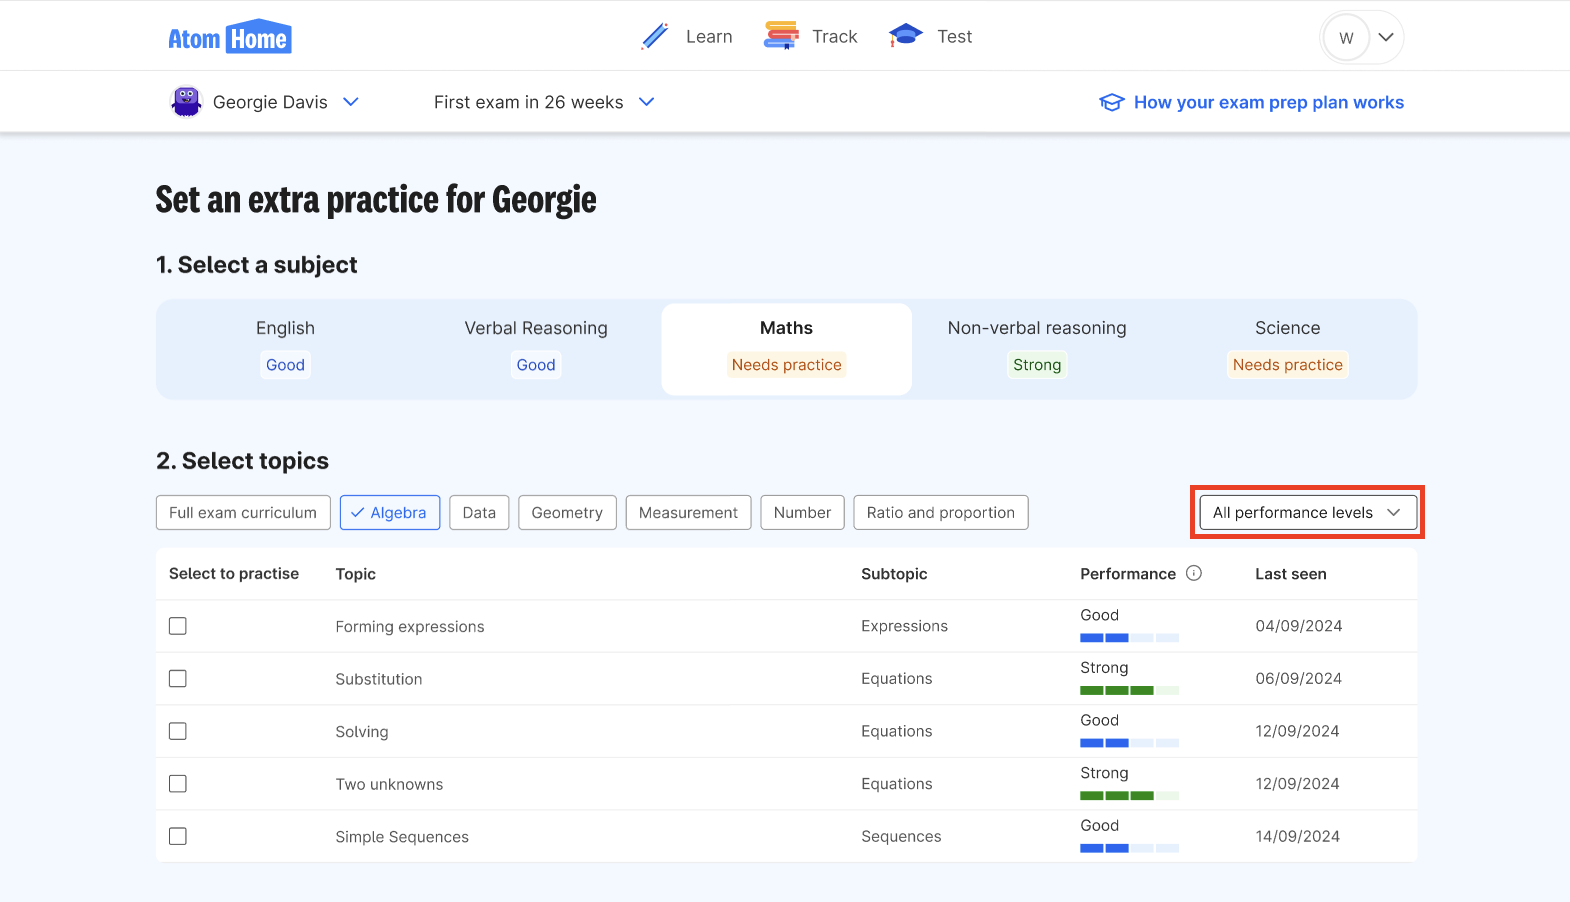Expand the account menu chevron

(1386, 38)
